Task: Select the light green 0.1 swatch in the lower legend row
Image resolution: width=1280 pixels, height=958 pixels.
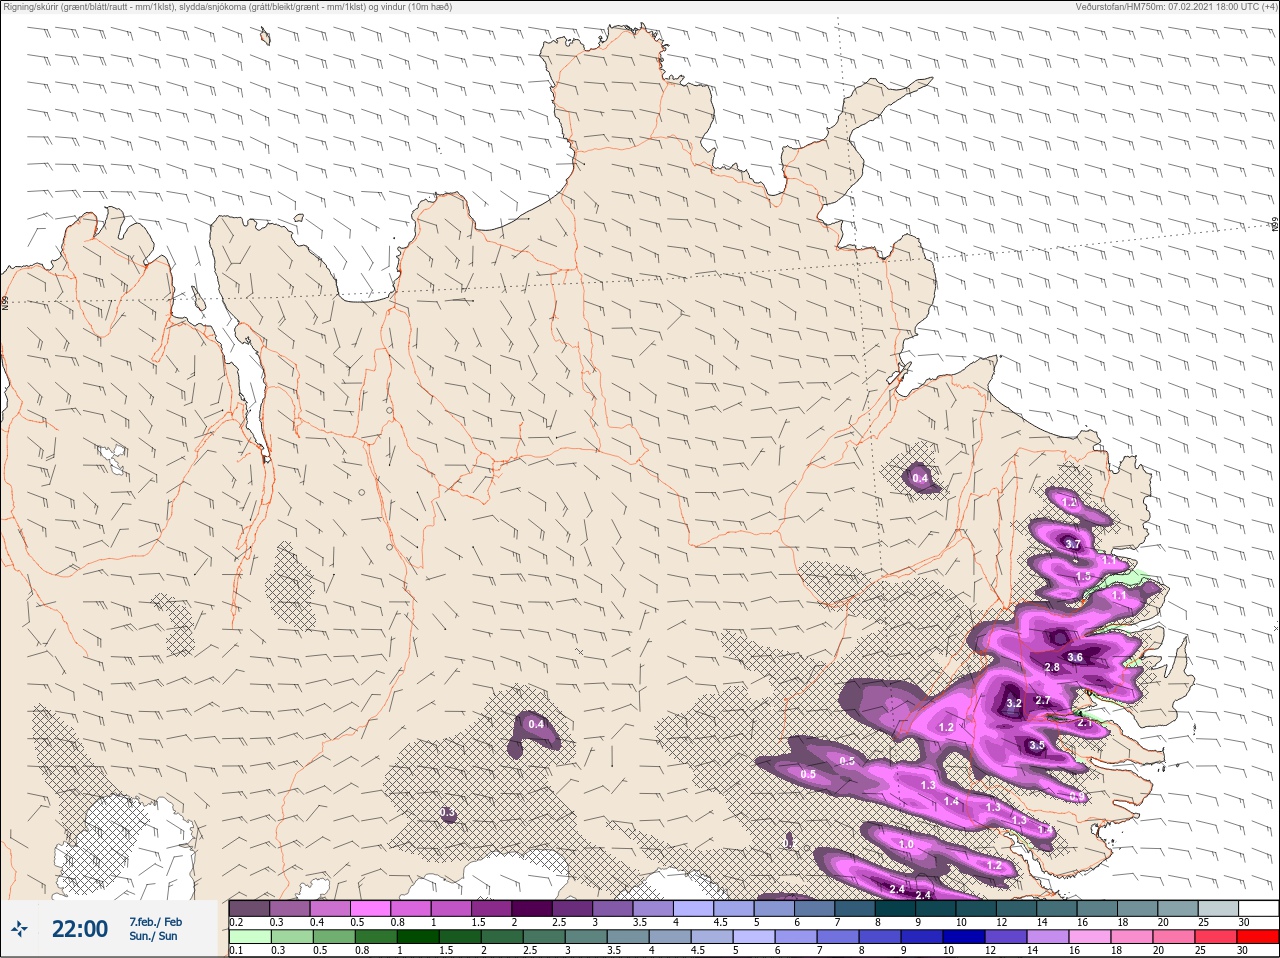Action: pyautogui.click(x=249, y=937)
